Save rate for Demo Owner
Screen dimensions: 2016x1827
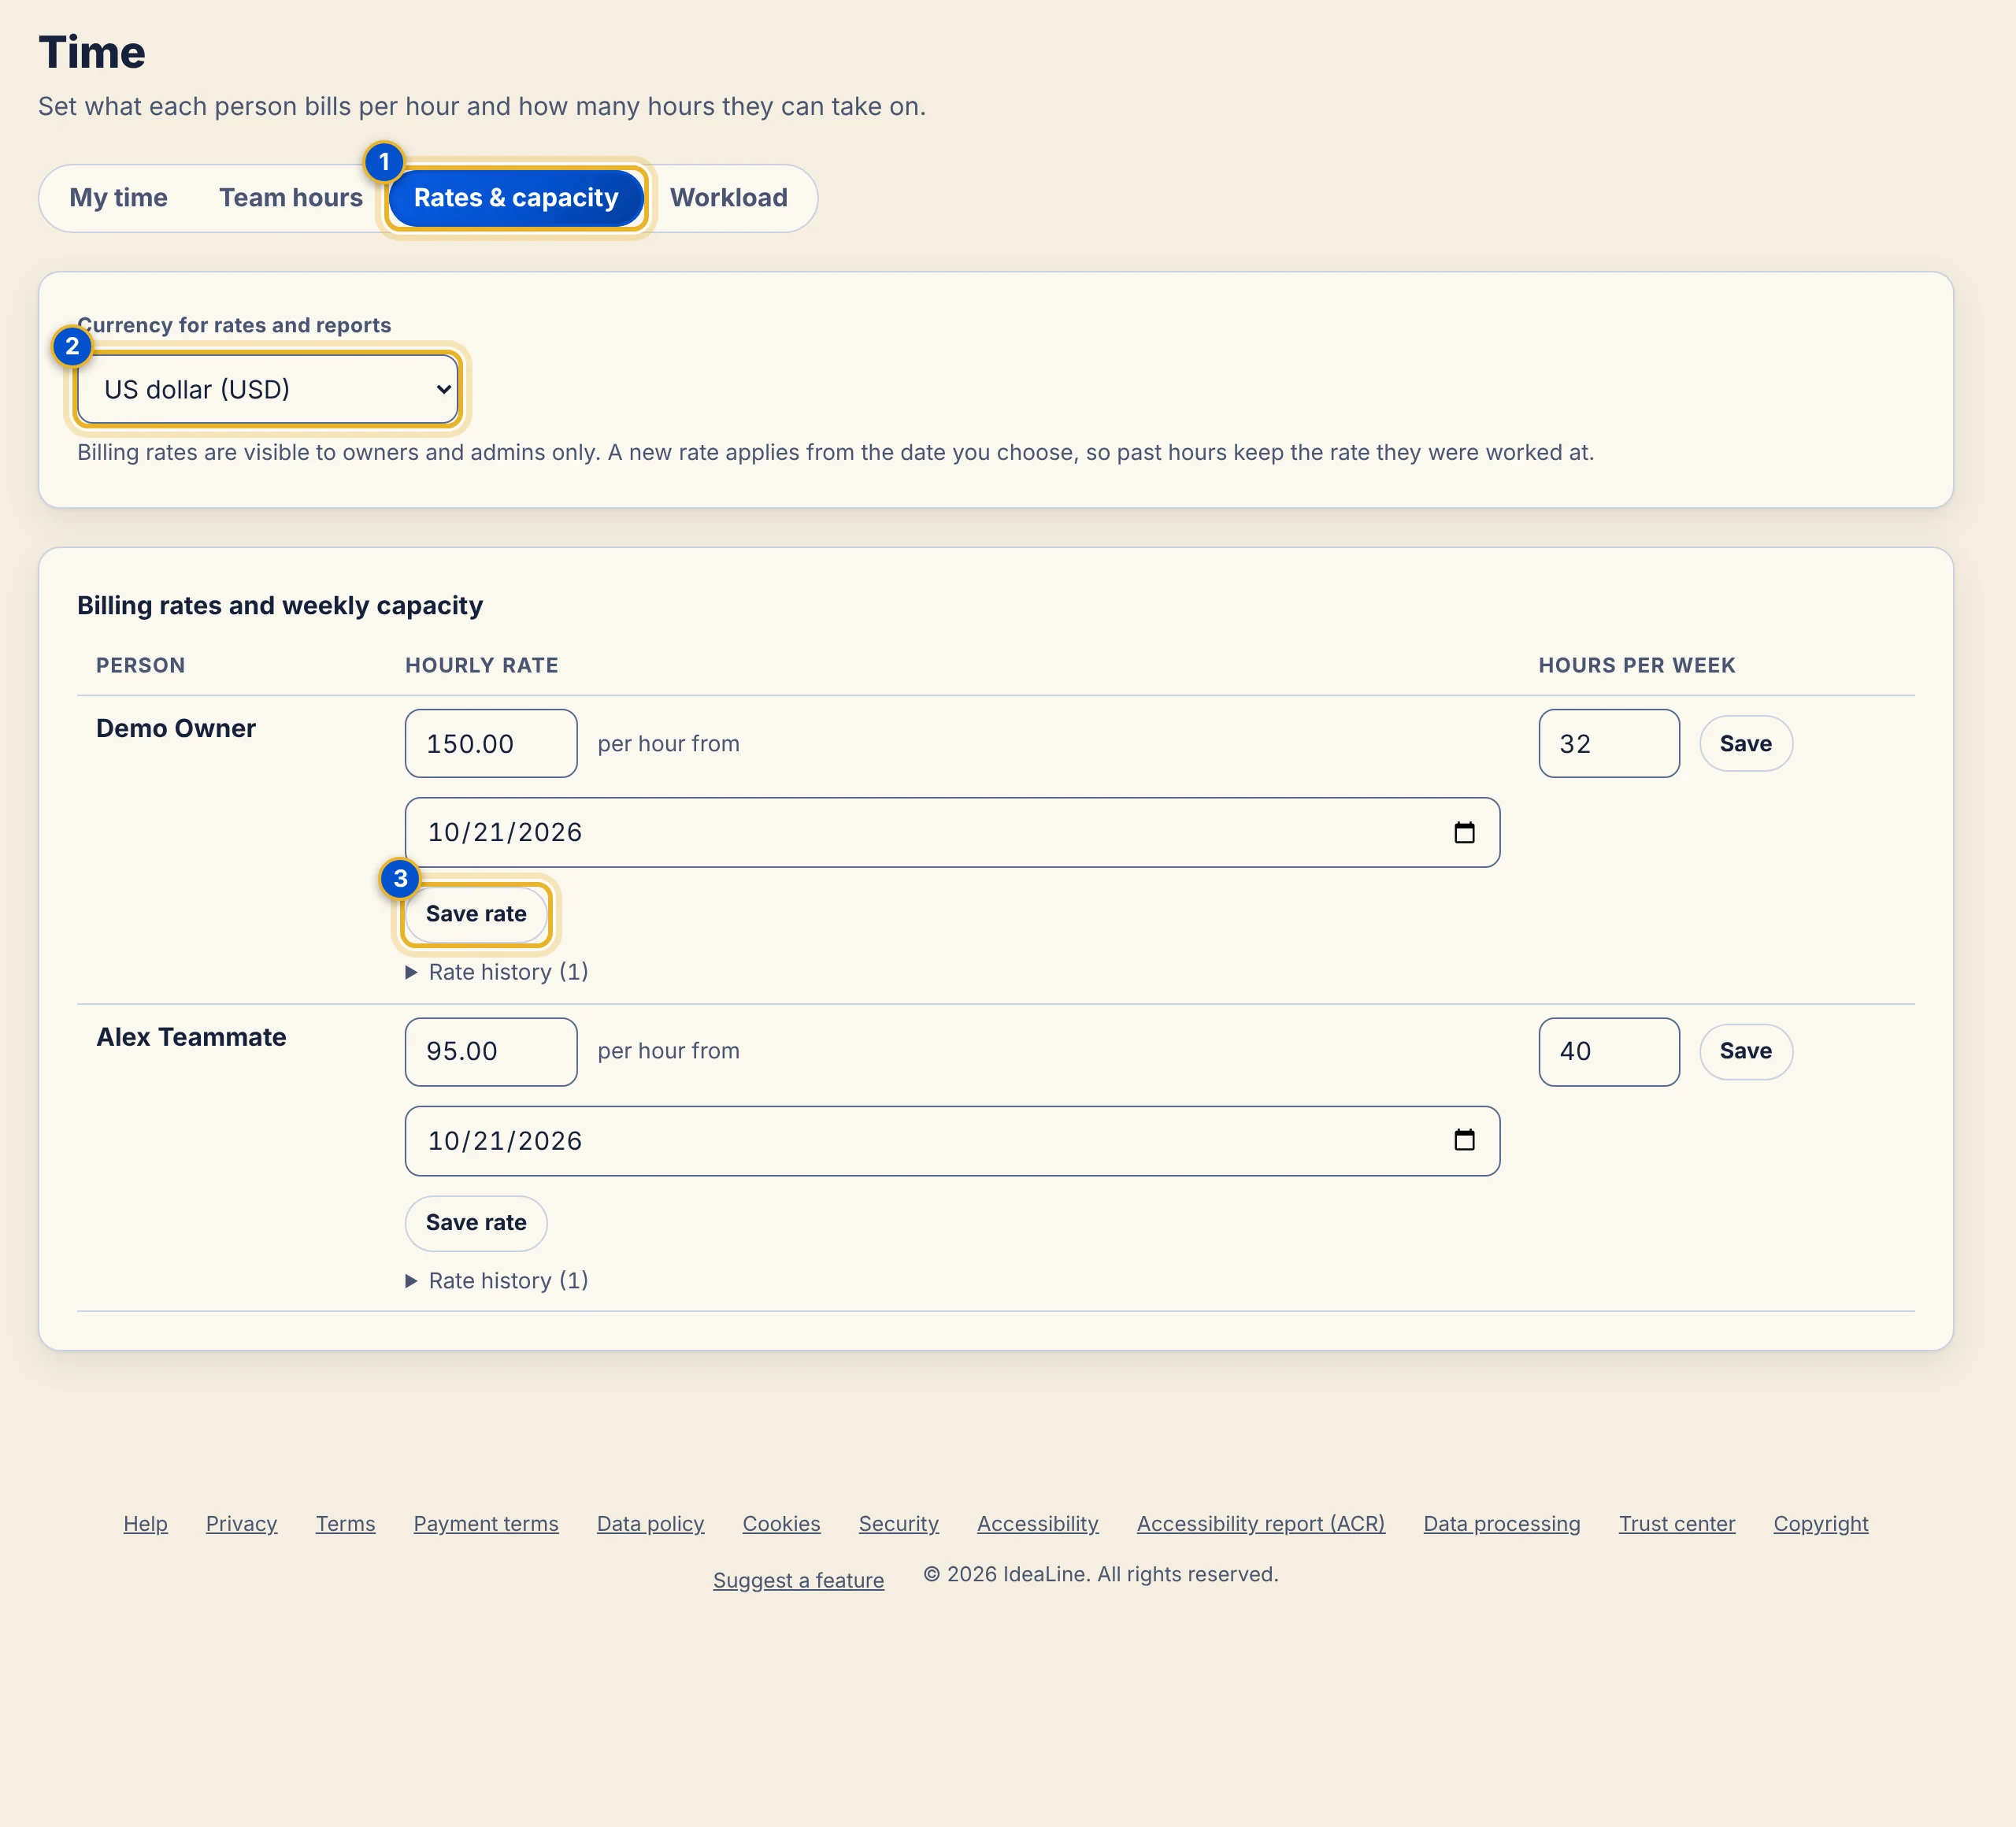(x=476, y=914)
